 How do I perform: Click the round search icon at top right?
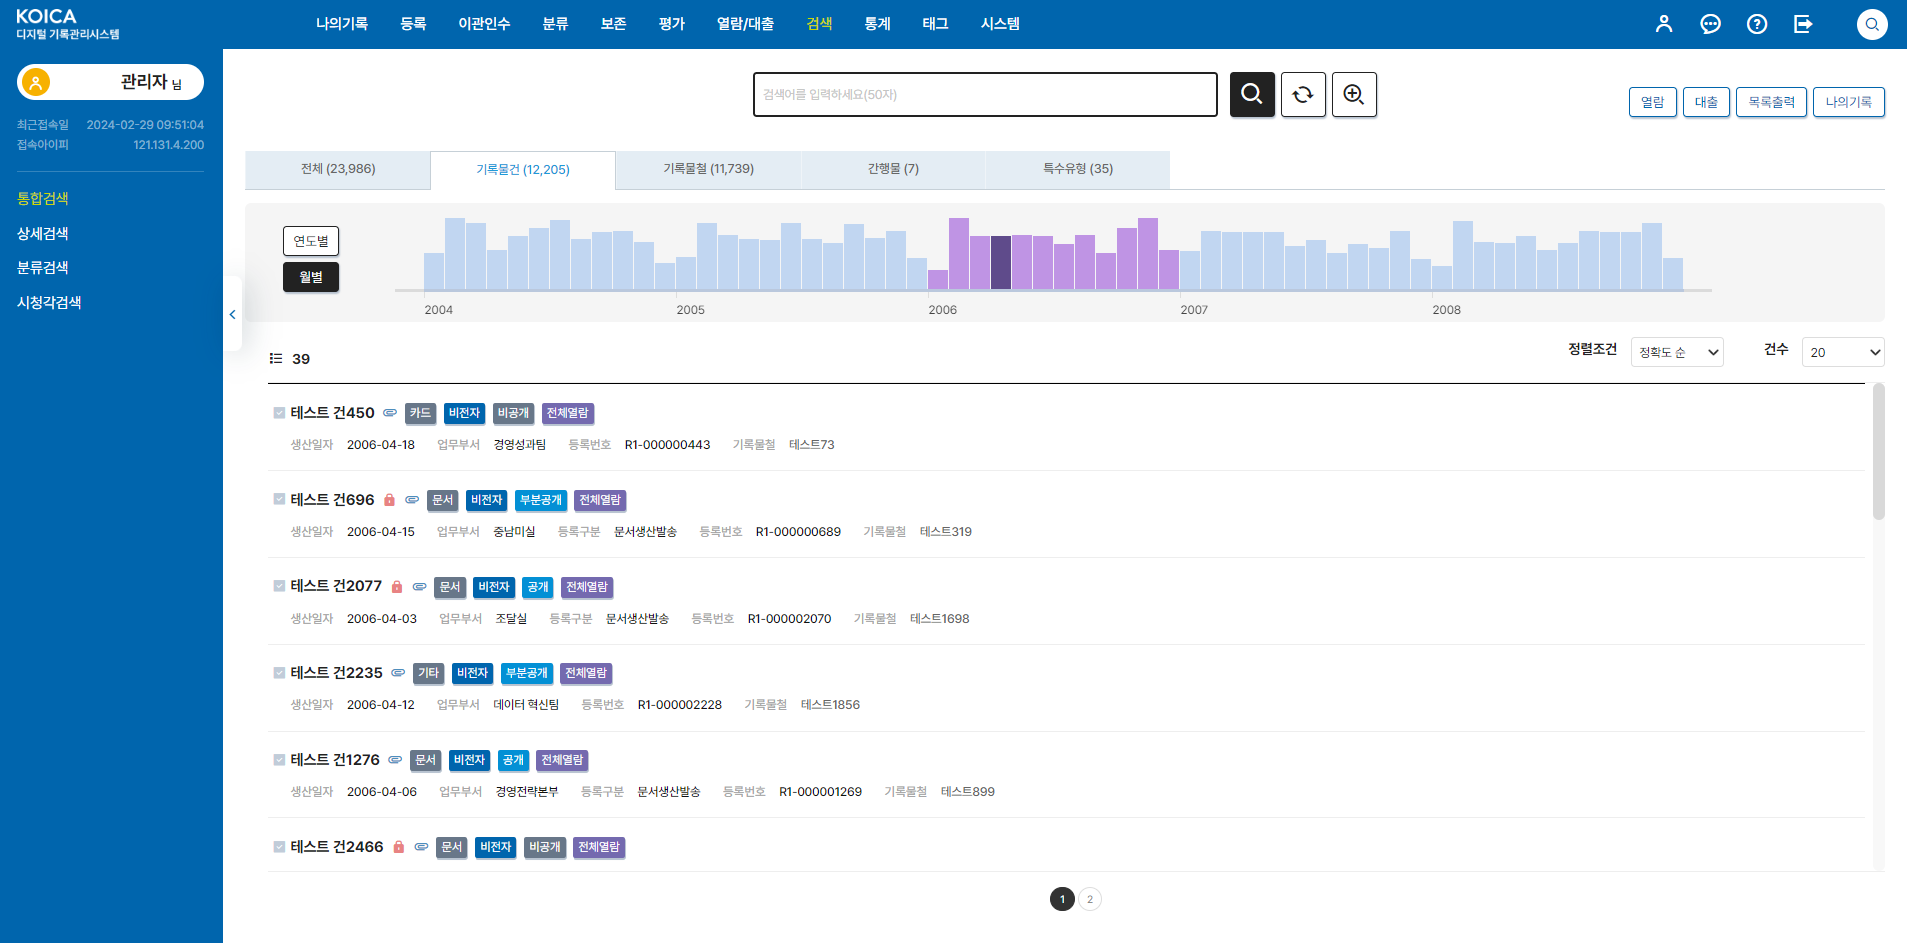[1872, 24]
